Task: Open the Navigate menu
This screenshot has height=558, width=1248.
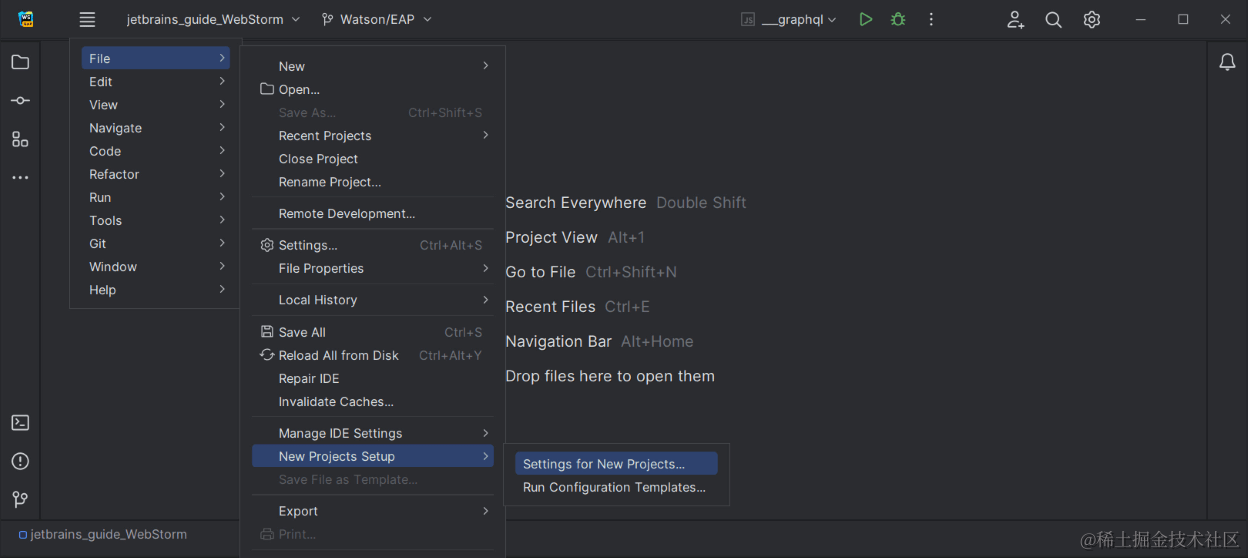Action: [155, 128]
